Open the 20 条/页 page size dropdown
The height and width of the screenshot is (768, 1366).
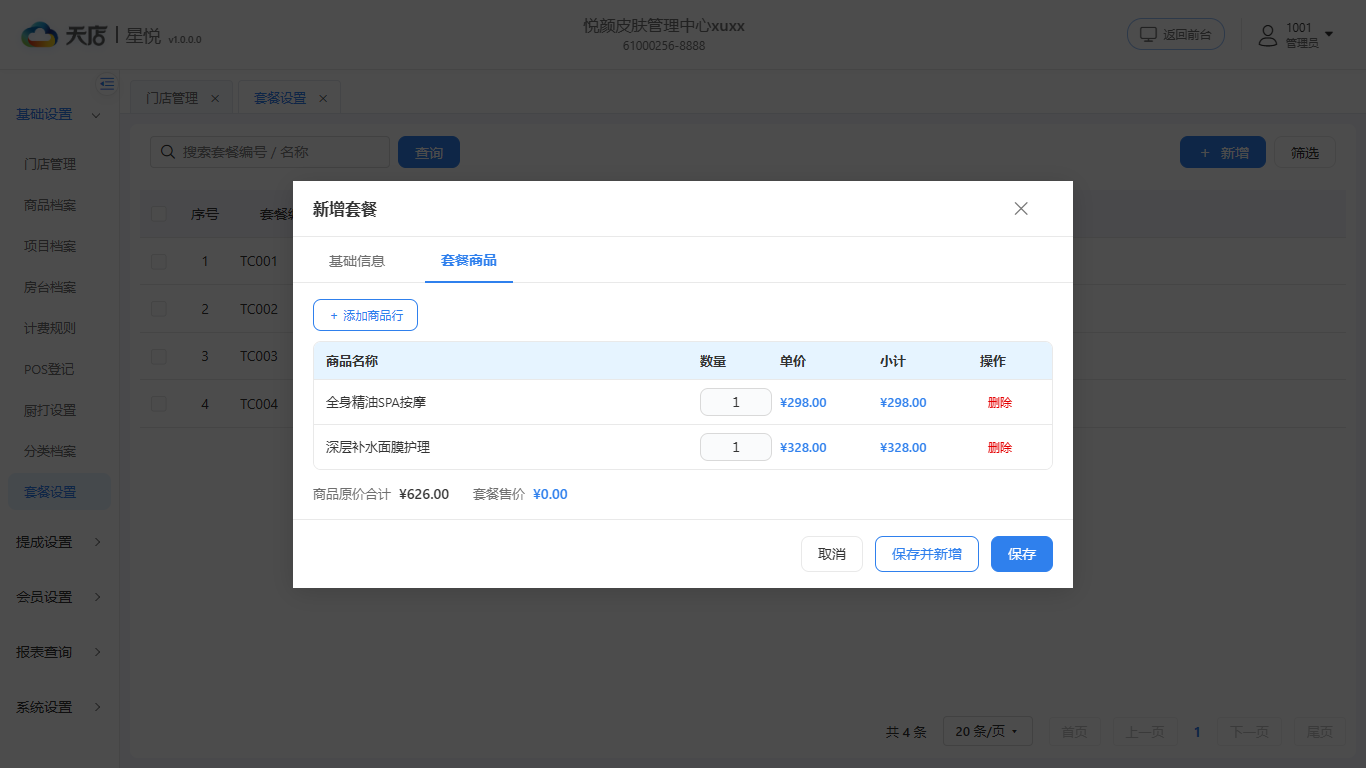987,732
